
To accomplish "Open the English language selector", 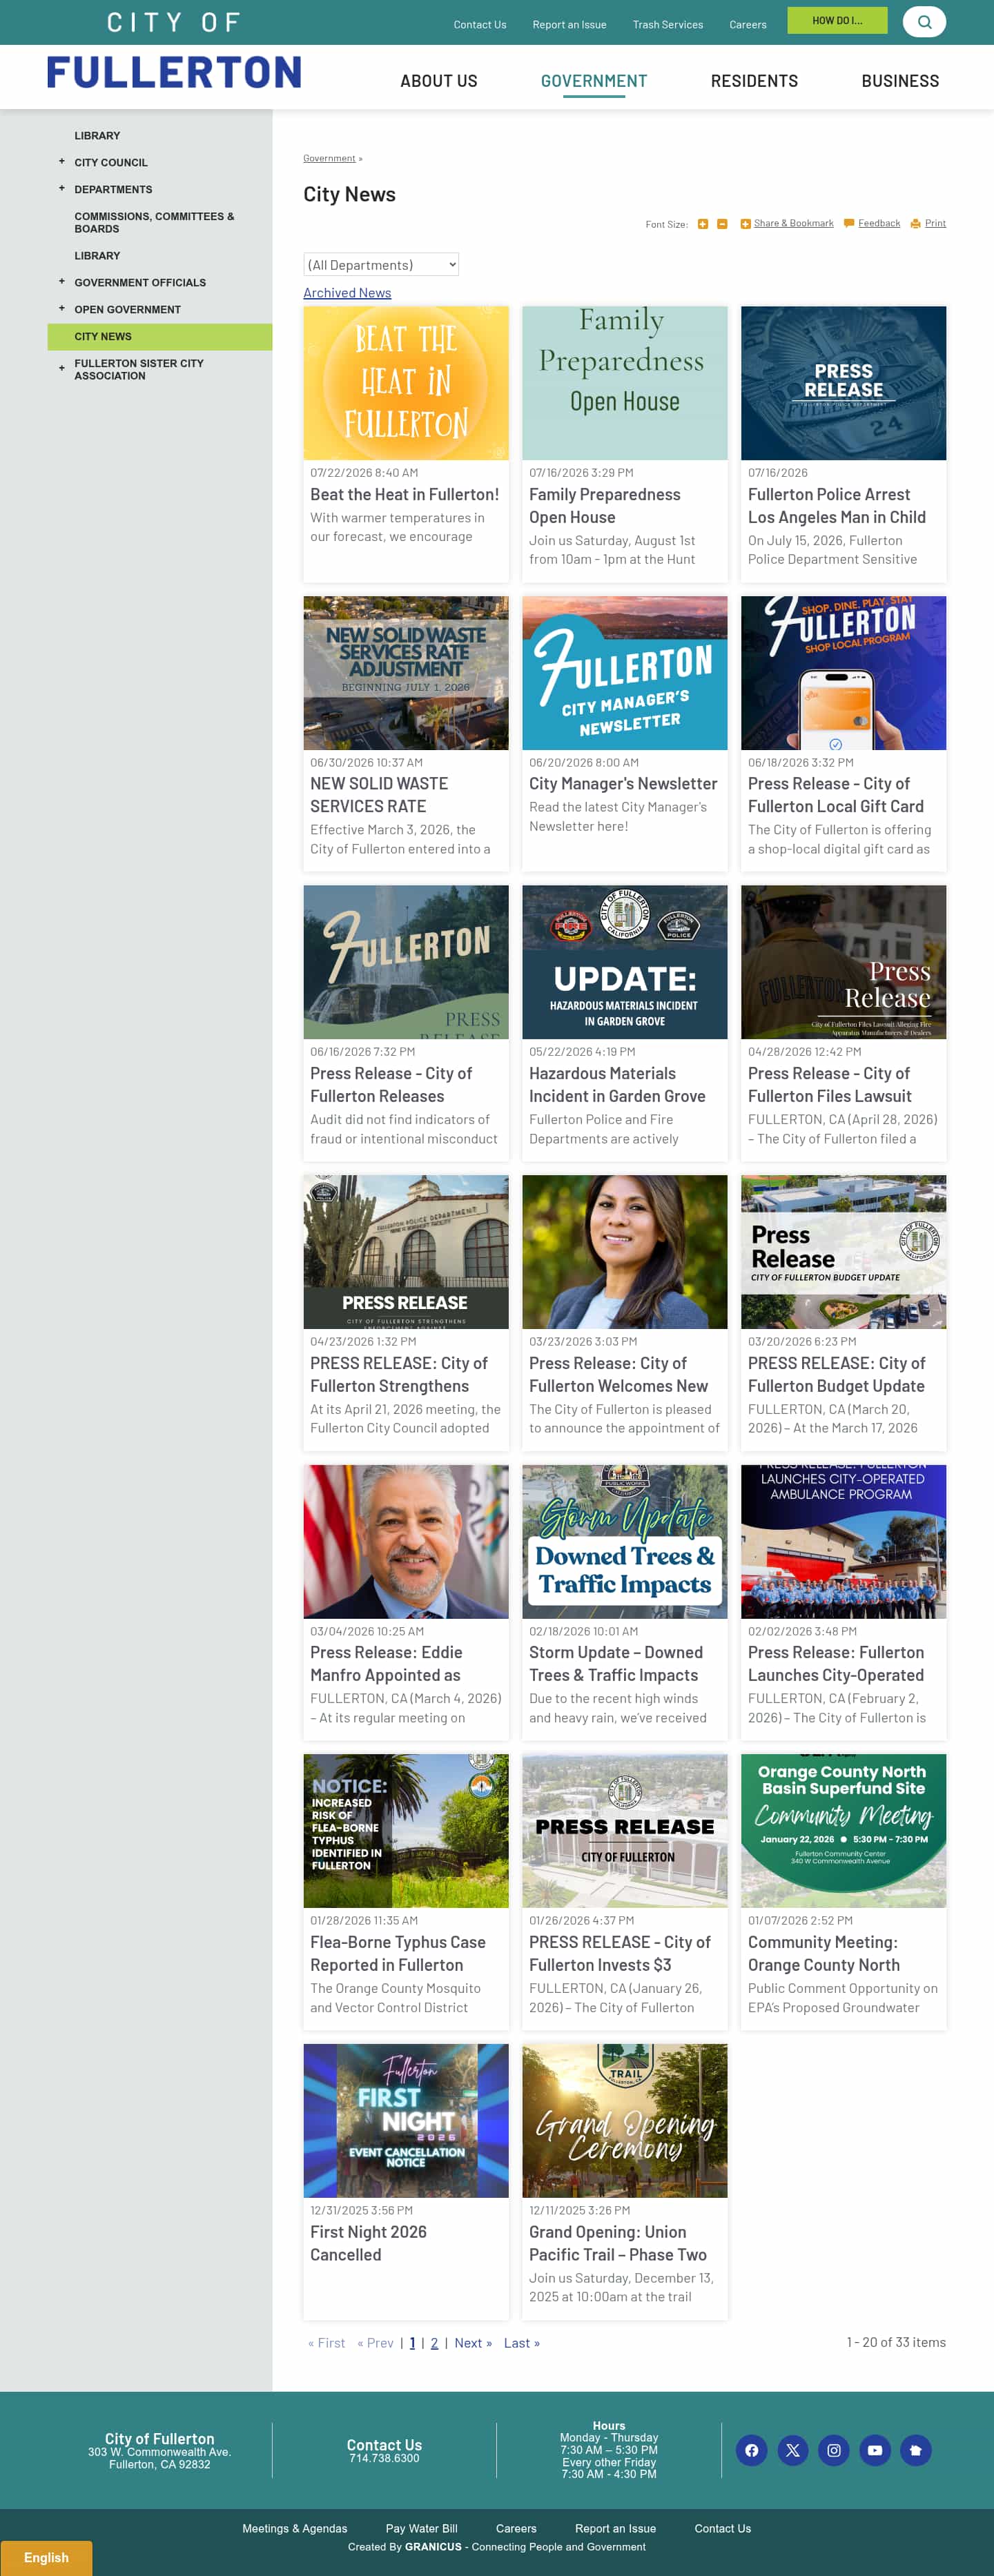I will [x=46, y=2557].
